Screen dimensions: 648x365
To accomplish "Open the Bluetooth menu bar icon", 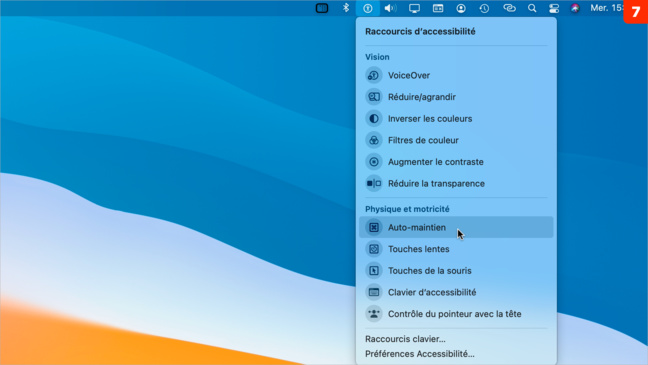I will 346,8.
